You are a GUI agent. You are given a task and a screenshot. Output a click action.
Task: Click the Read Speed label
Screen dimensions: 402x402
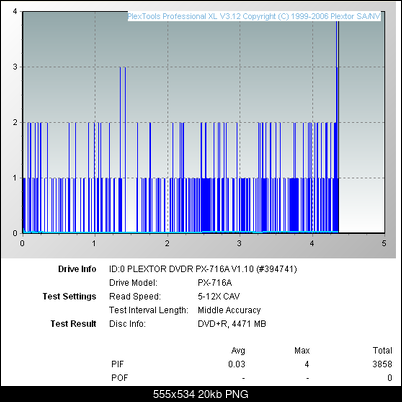(135, 296)
